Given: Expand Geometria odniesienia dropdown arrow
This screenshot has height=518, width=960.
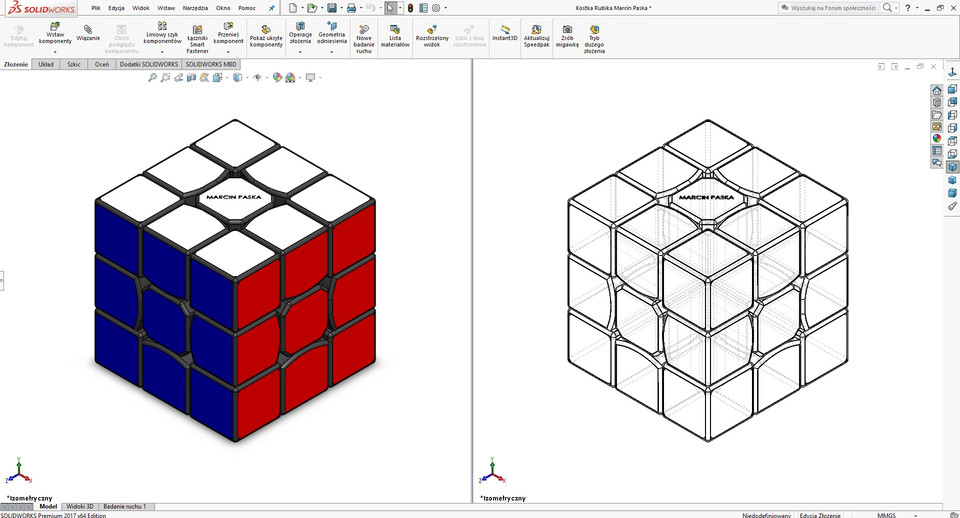Looking at the screenshot, I should [332, 52].
